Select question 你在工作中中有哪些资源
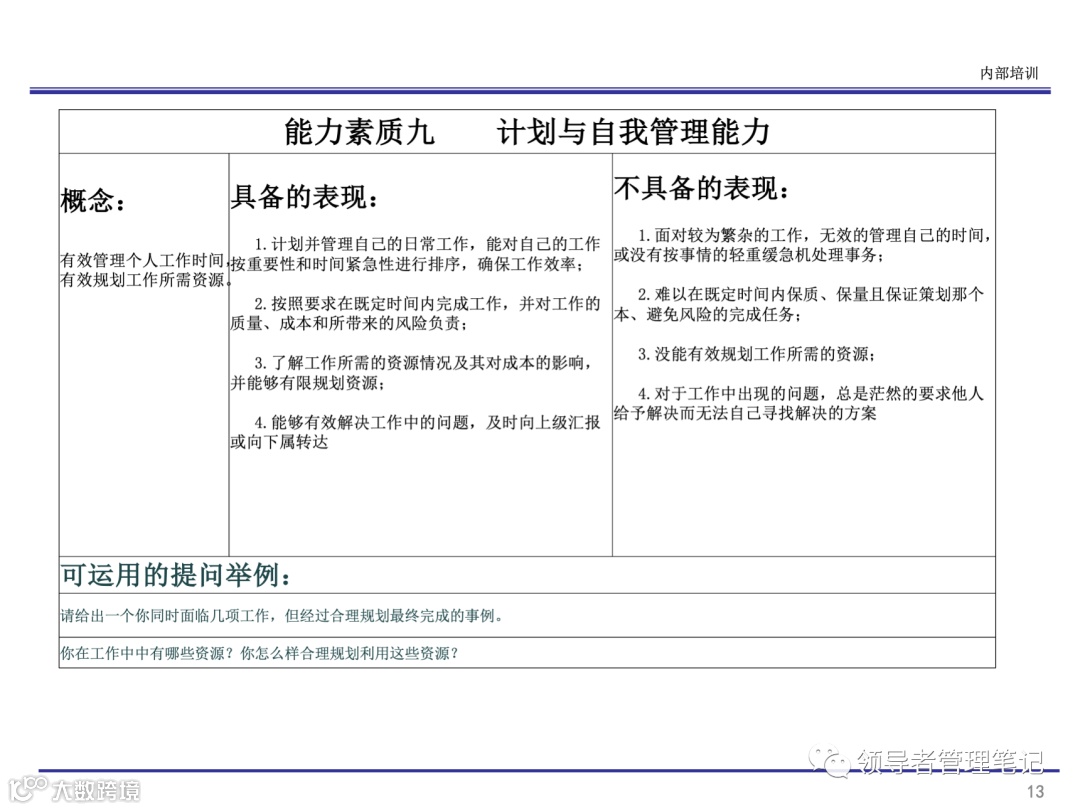The image size is (1080, 810). click(259, 653)
